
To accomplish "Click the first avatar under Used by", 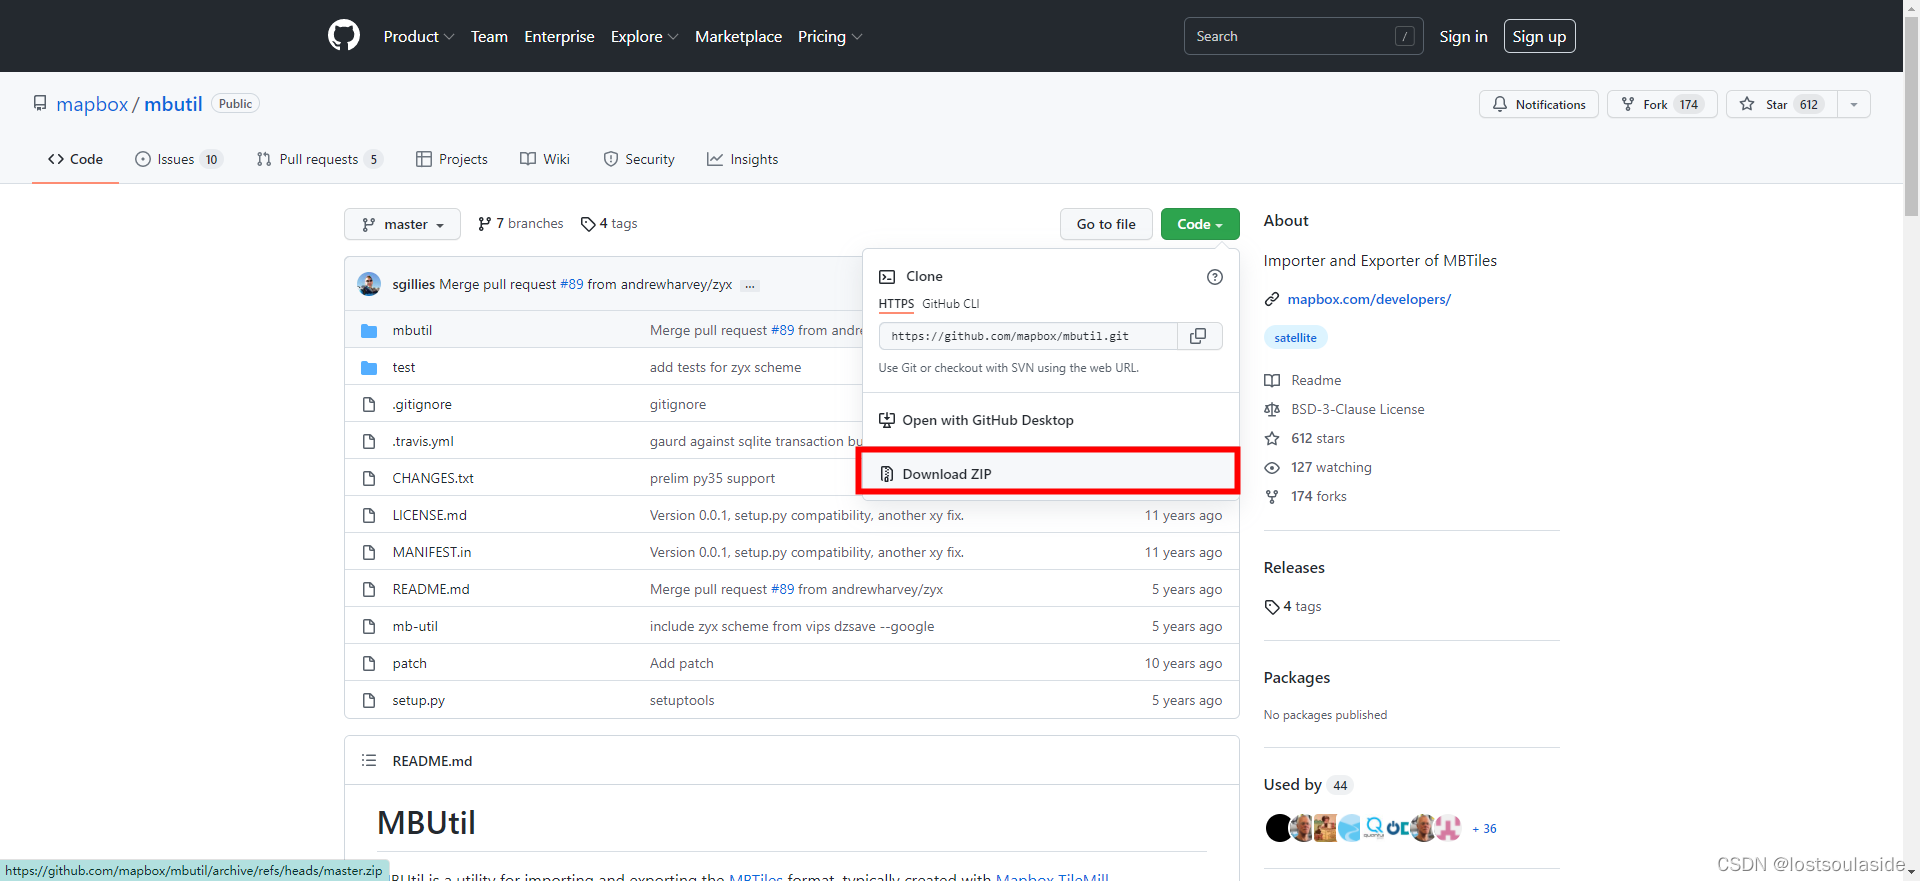I will pyautogui.click(x=1279, y=828).
